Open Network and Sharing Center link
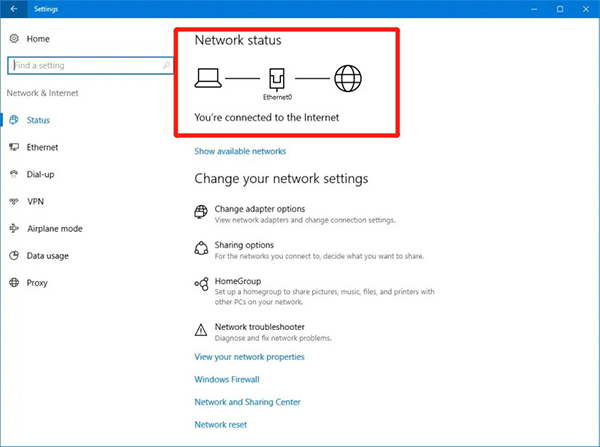Viewport: 600px width, 447px height. (x=247, y=402)
